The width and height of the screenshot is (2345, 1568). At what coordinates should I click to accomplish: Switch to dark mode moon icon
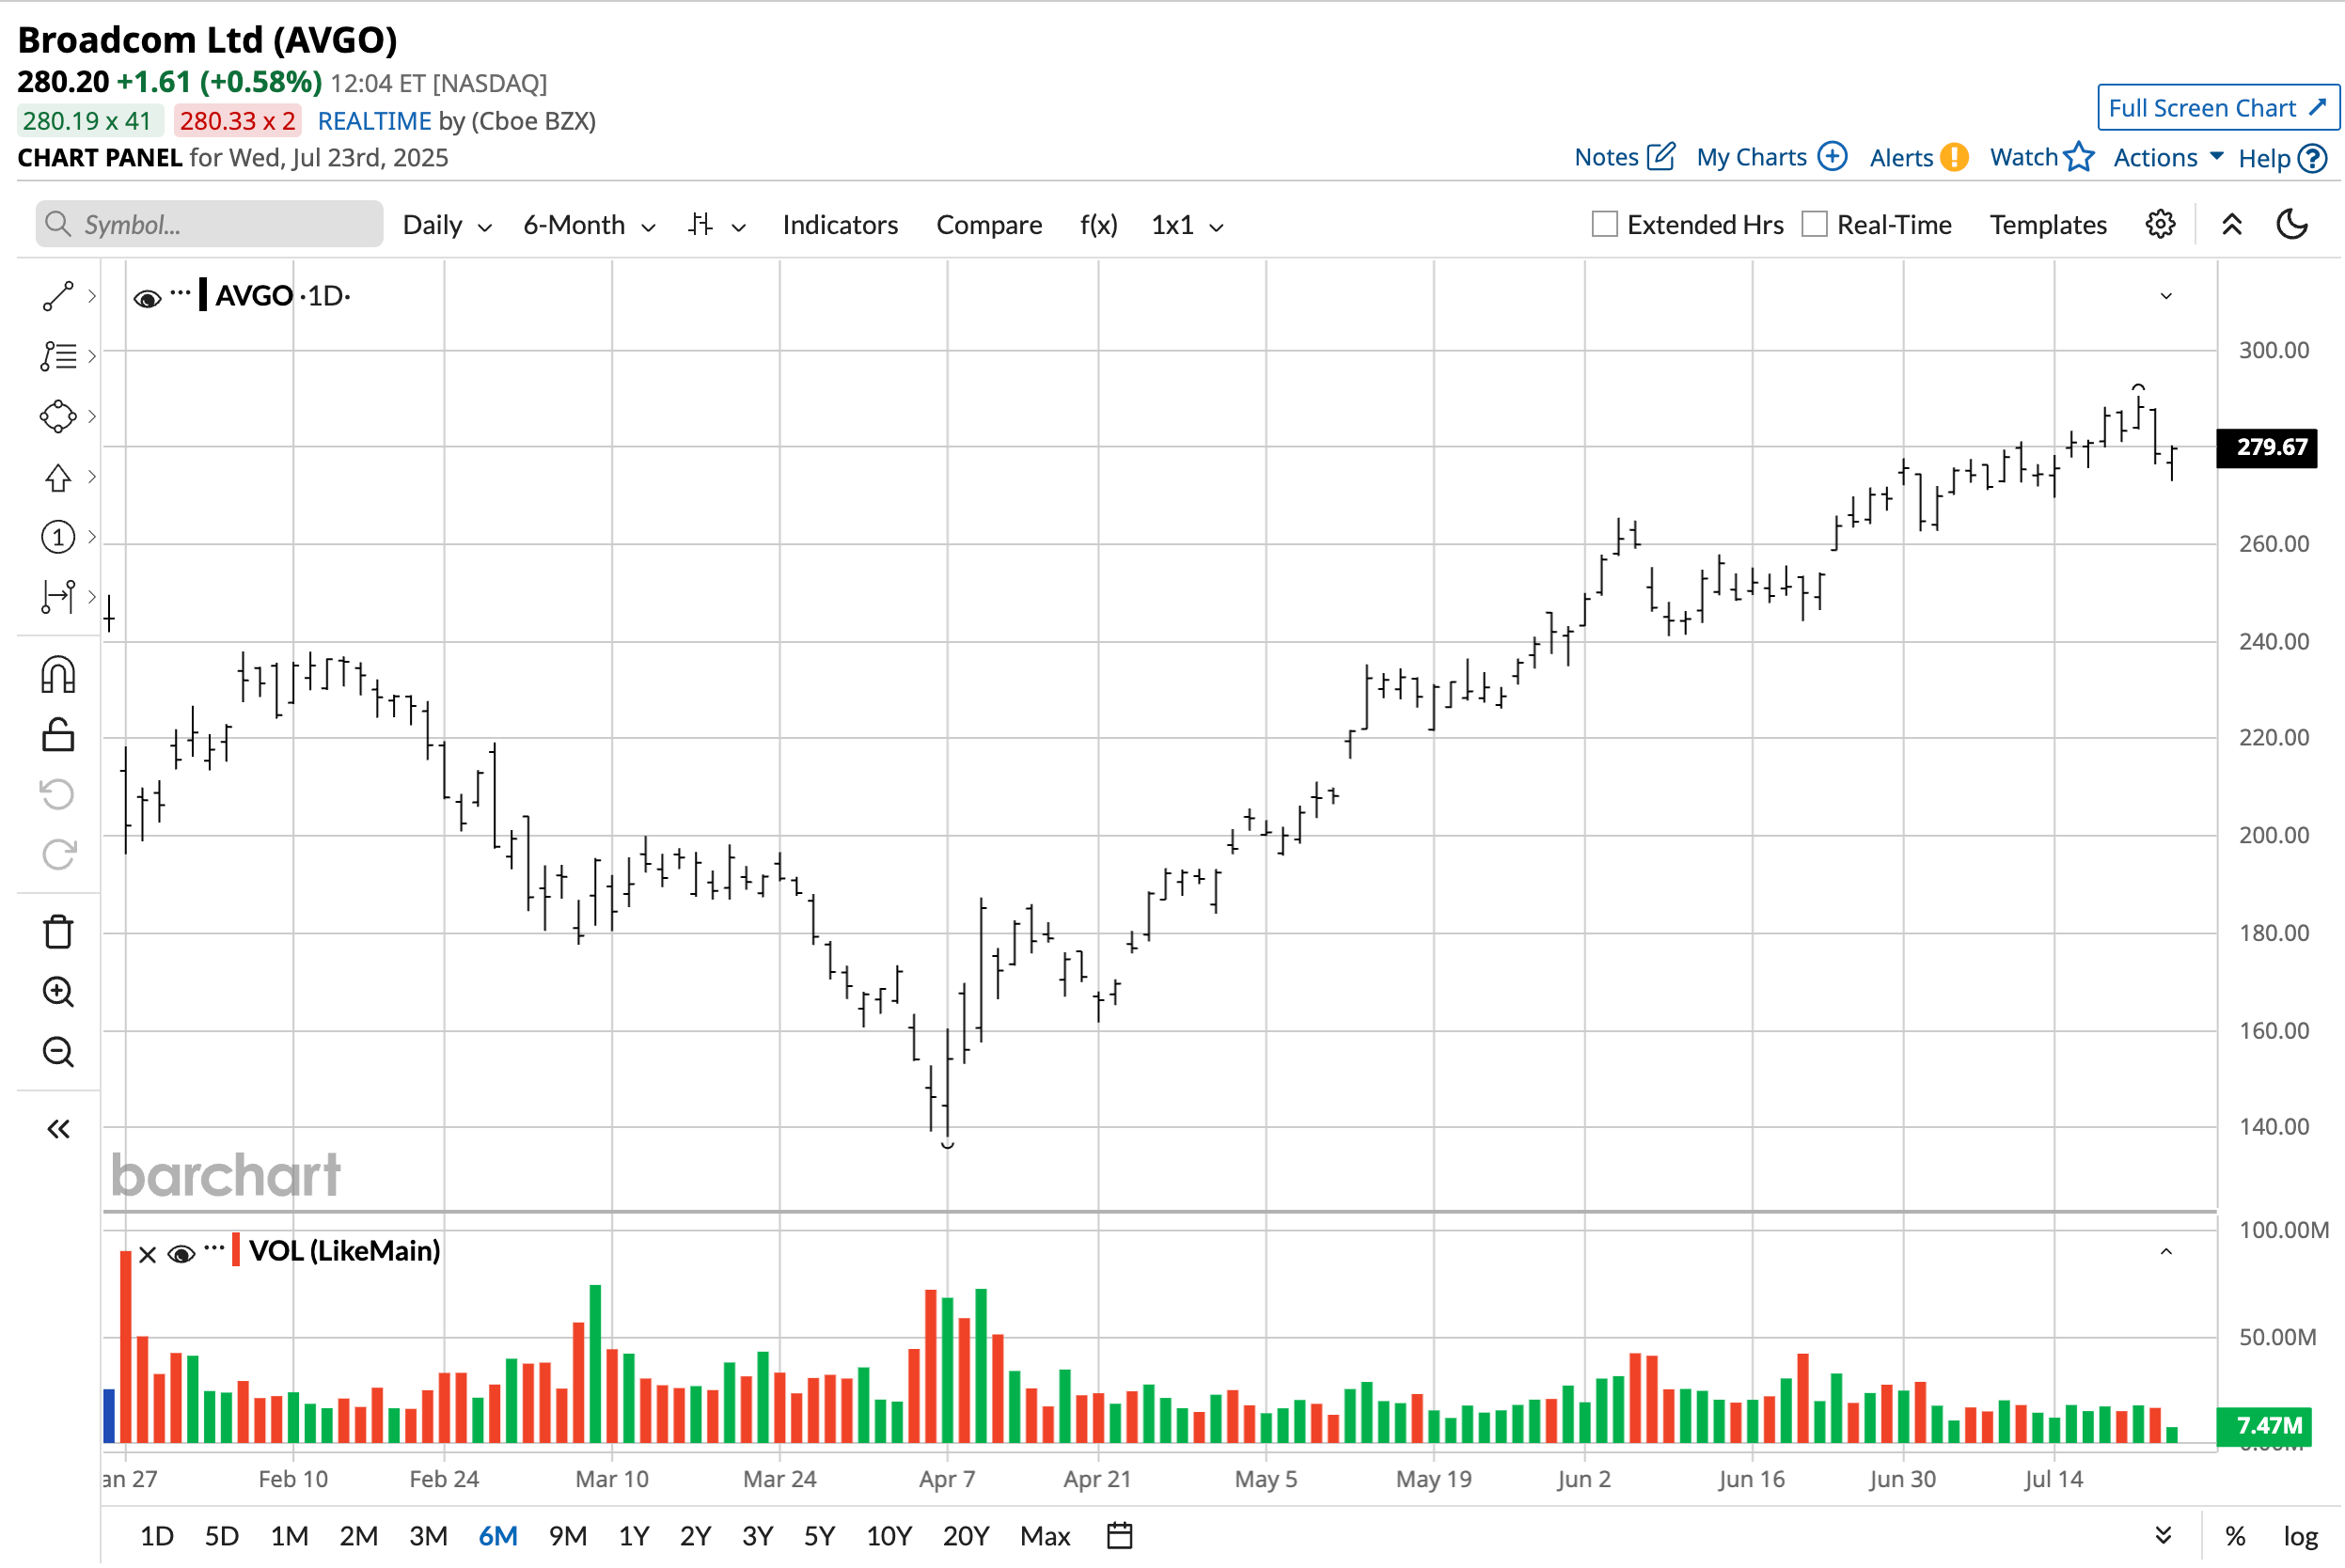click(2292, 224)
